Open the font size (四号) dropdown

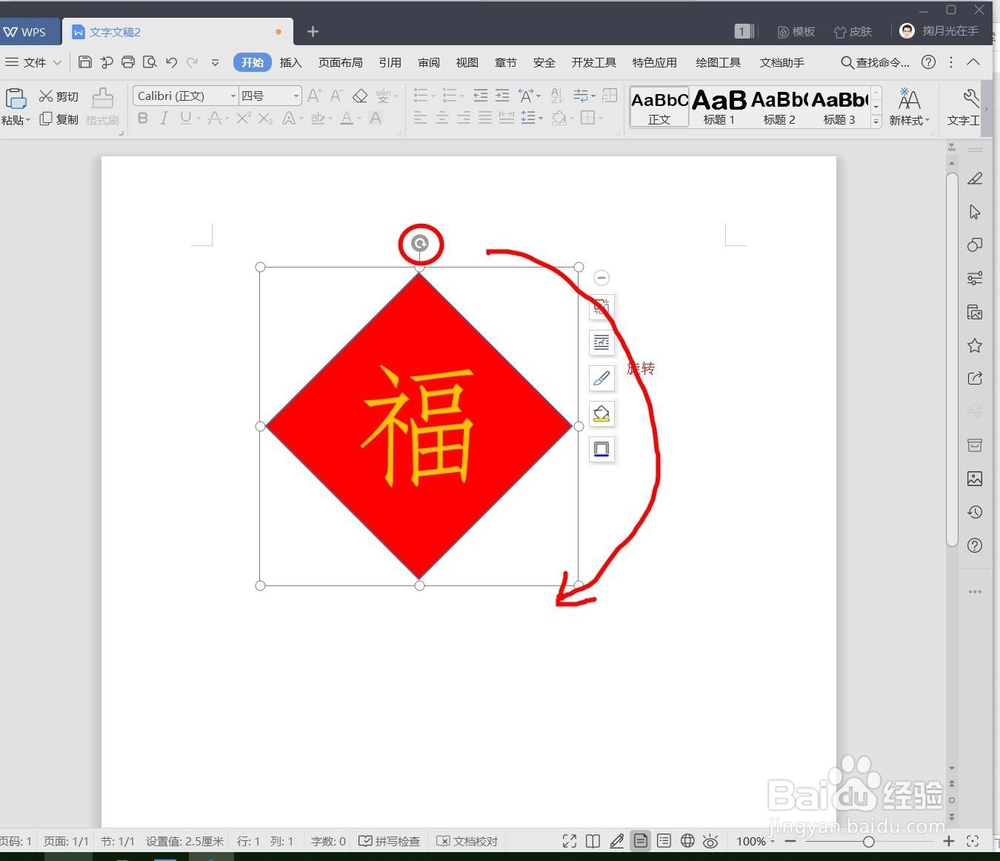[295, 96]
